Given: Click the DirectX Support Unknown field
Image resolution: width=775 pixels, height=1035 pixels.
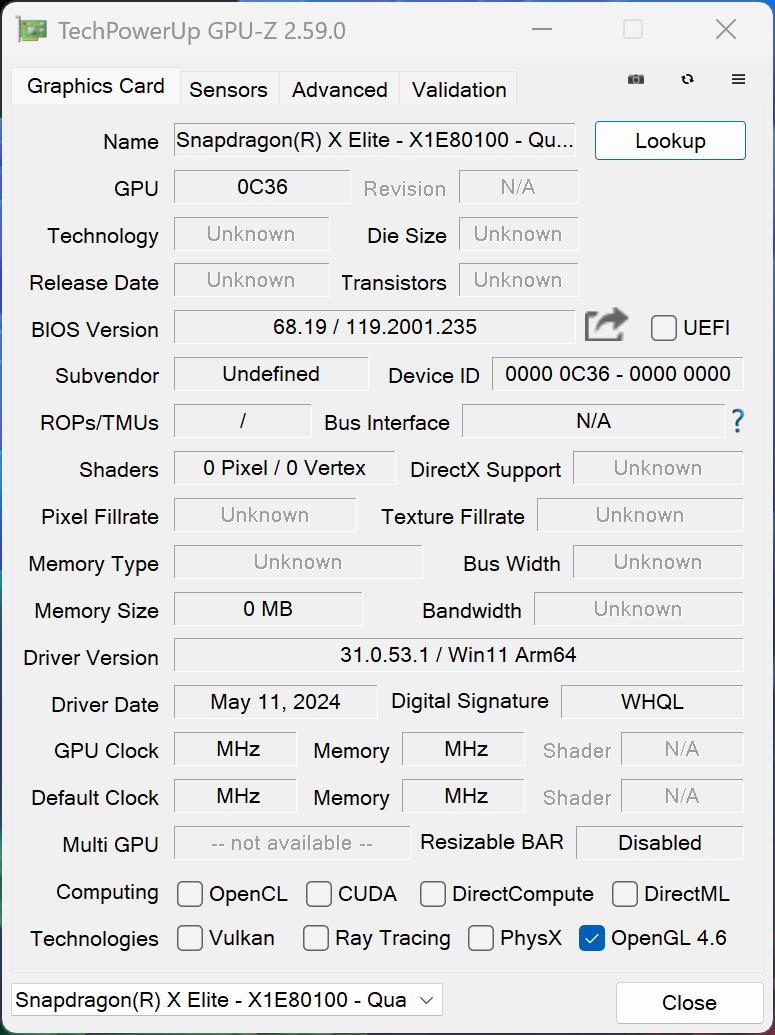Looking at the screenshot, I should [657, 468].
